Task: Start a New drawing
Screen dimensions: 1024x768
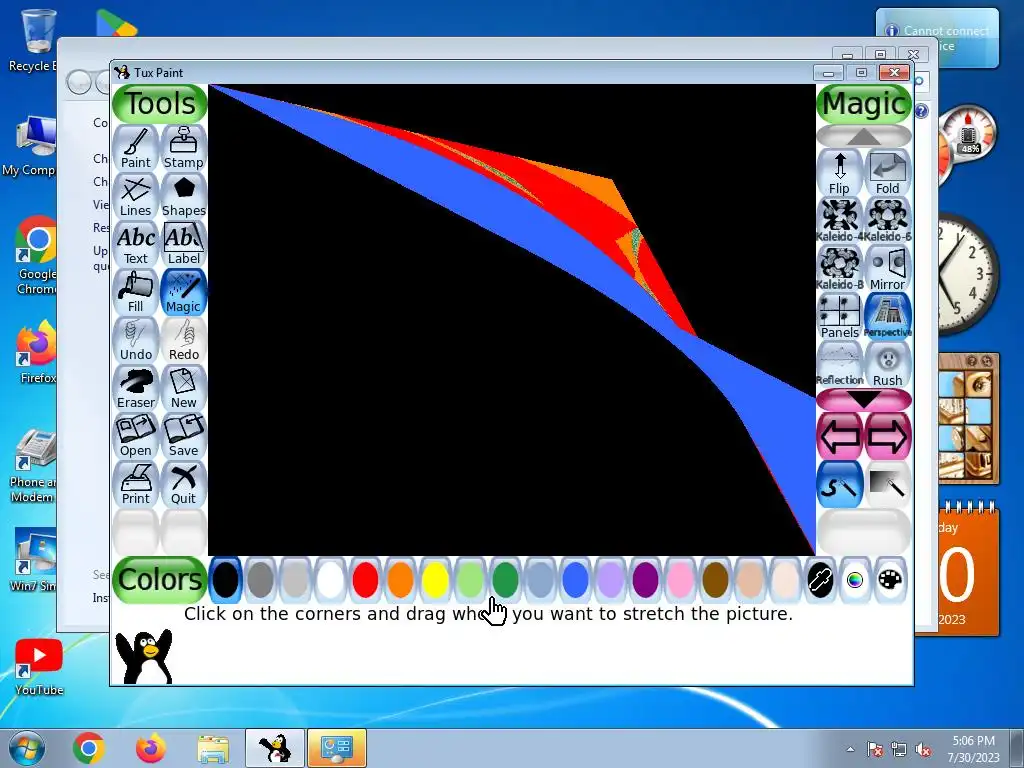Action: click(184, 388)
